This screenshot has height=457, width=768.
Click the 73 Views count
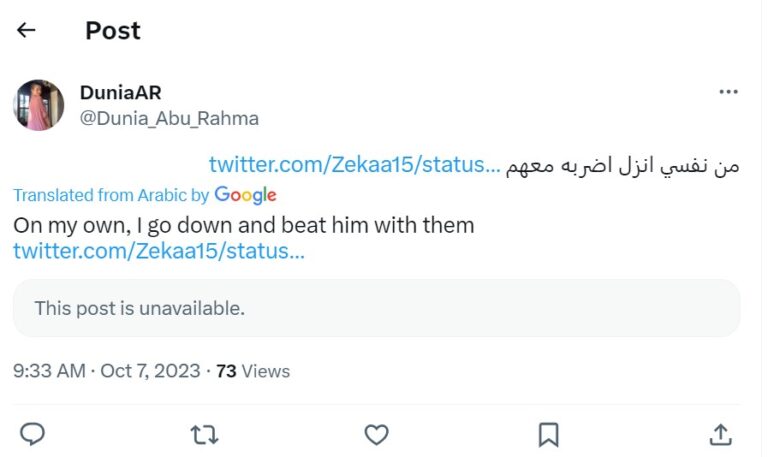pyautogui.click(x=253, y=371)
